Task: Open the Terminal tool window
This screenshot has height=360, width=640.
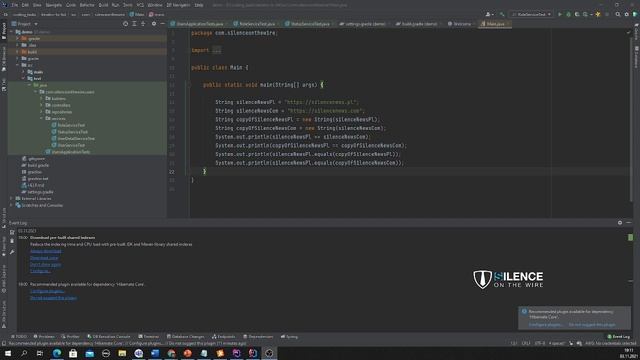Action: [149, 337]
